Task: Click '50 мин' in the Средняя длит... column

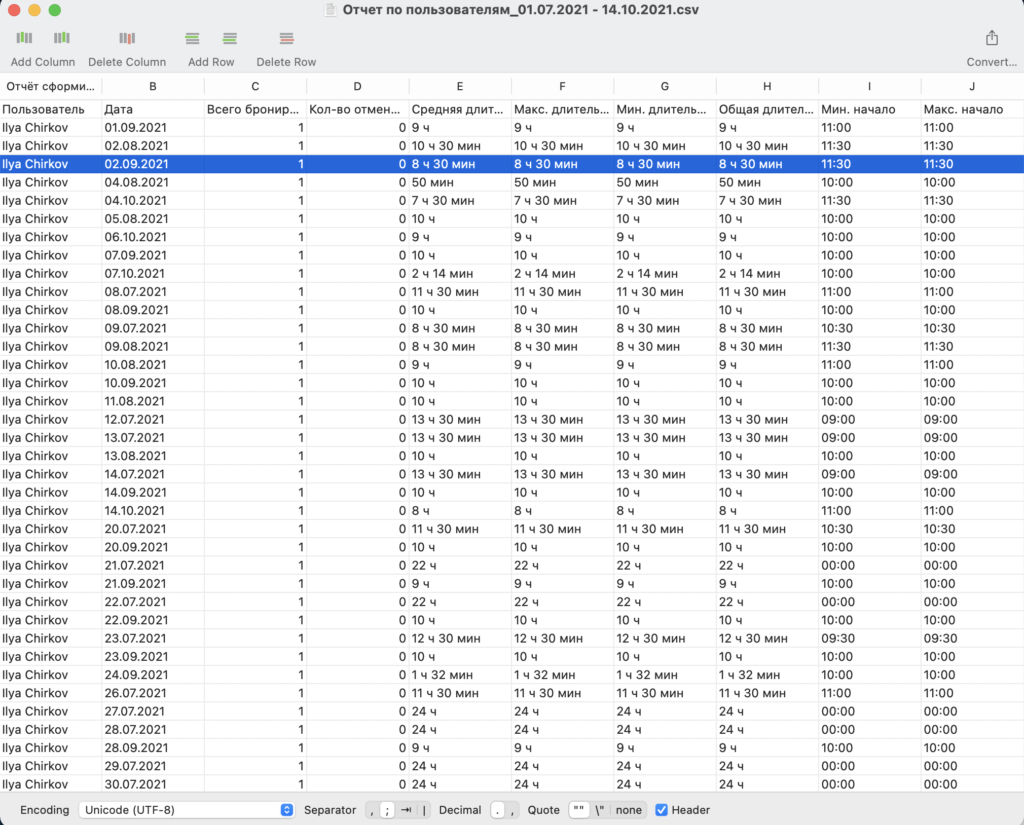Action: tap(432, 182)
